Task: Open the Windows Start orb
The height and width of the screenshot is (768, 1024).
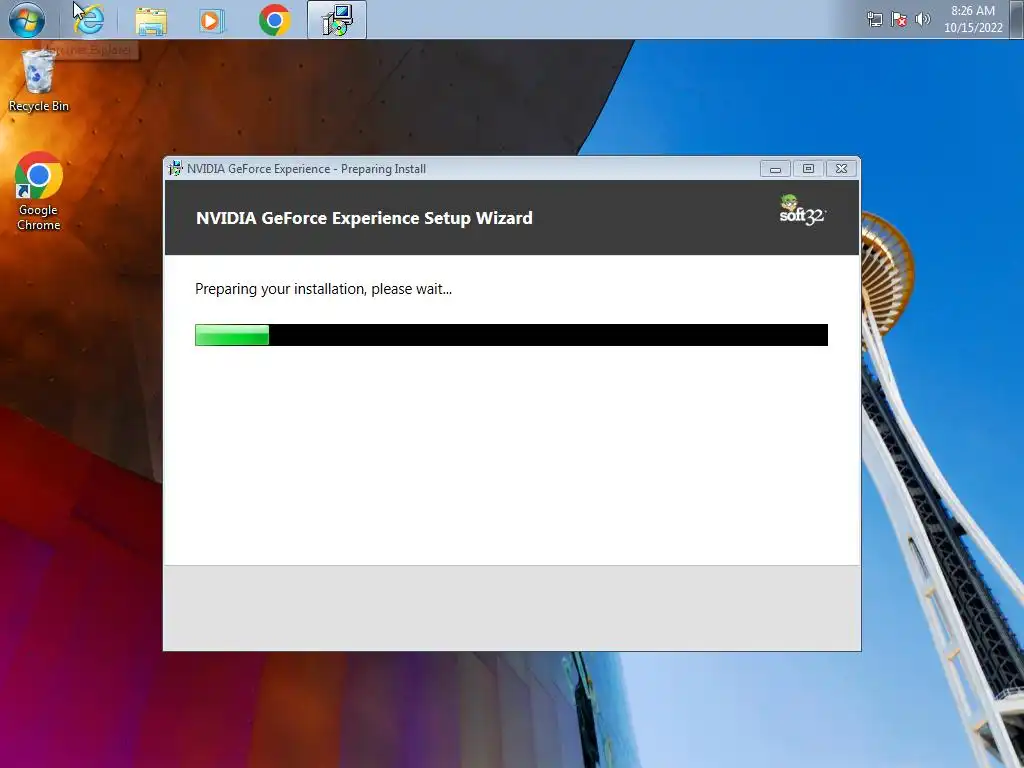Action: [x=27, y=20]
